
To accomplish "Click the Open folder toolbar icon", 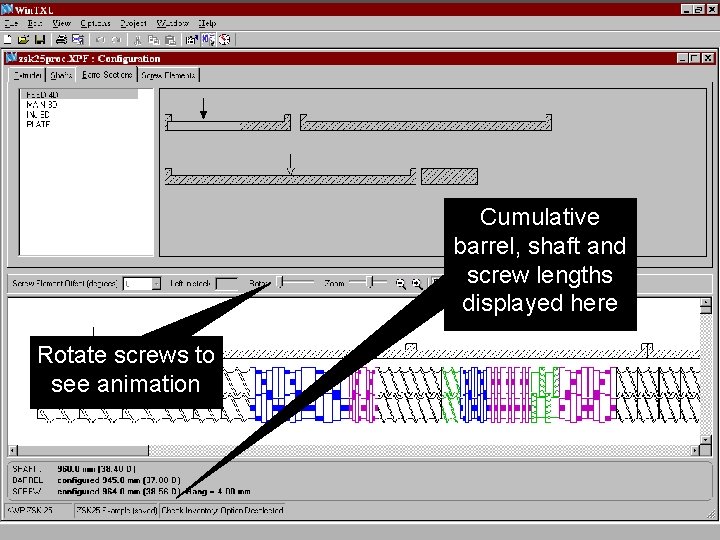I will 23,40.
